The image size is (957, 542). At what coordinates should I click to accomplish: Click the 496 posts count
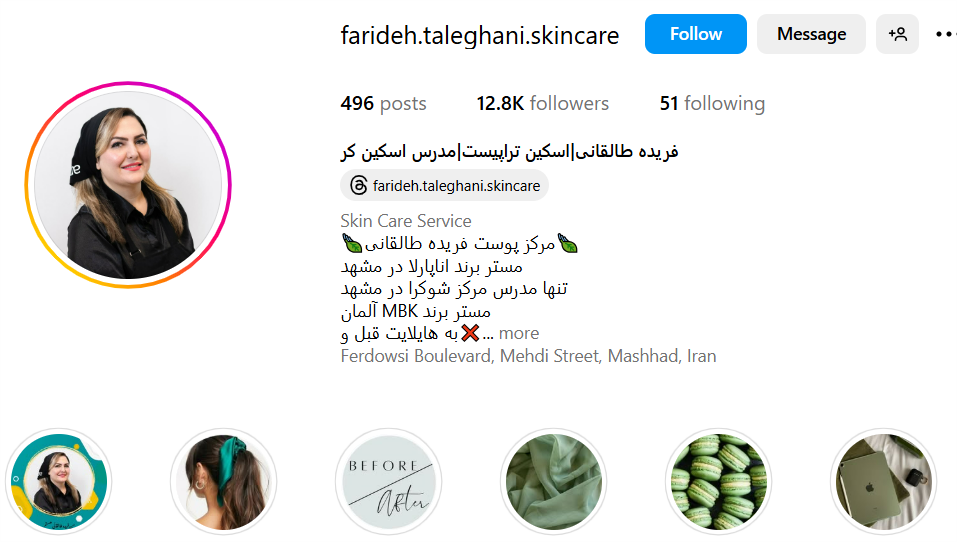[383, 103]
